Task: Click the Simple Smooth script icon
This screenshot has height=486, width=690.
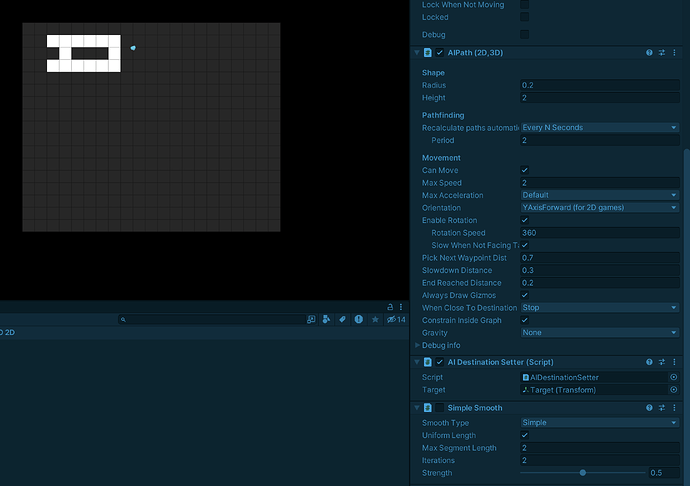Action: [x=427, y=408]
